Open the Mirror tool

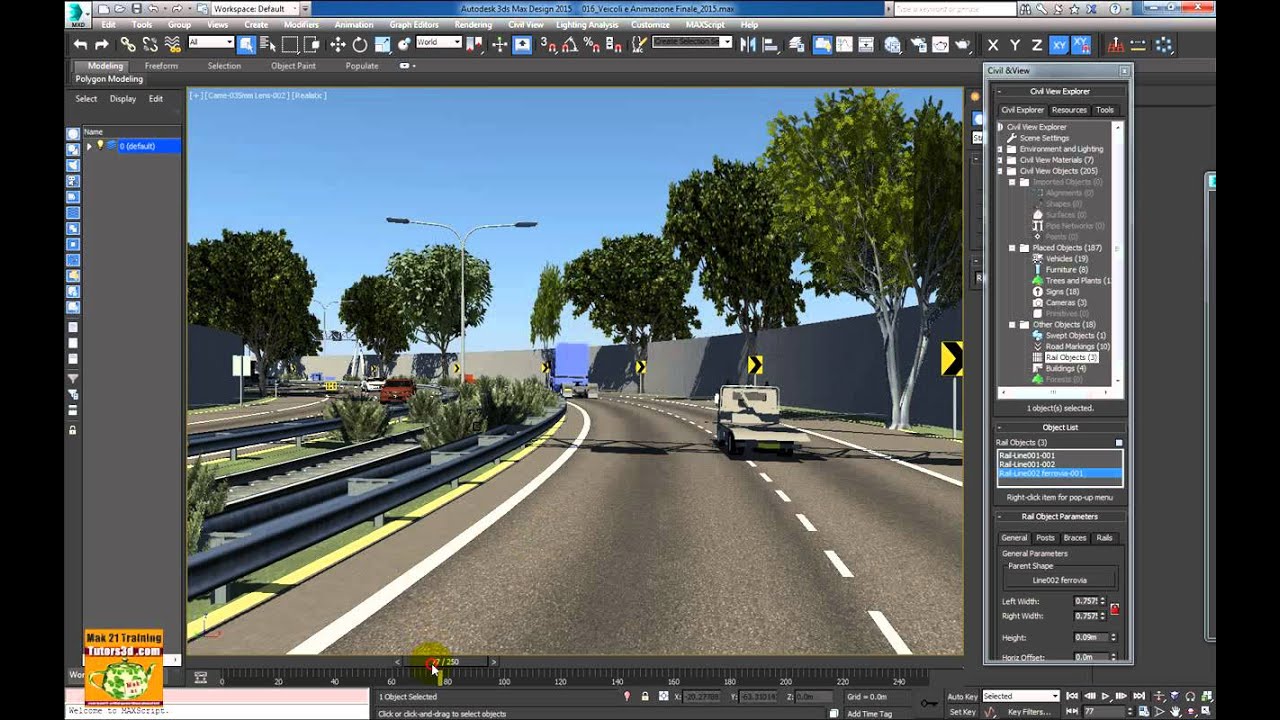[747, 44]
